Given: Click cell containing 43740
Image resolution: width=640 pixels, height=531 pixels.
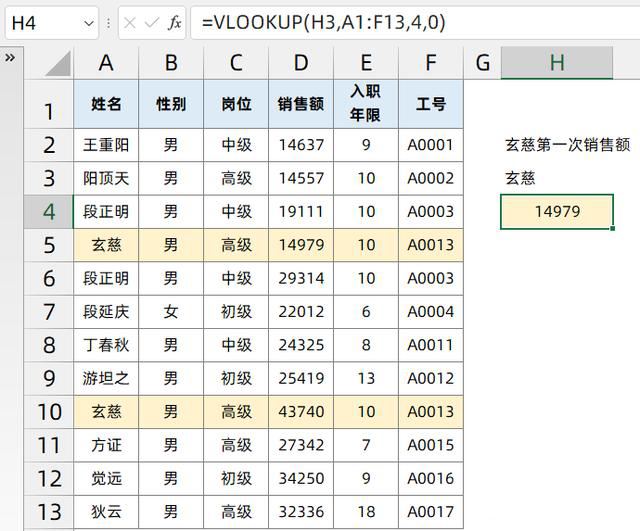Looking at the screenshot, I should (x=301, y=411).
